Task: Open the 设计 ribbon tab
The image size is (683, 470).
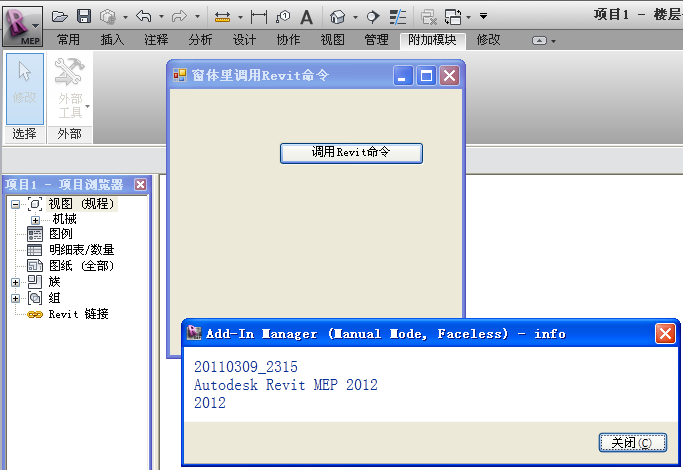Action: tap(244, 40)
